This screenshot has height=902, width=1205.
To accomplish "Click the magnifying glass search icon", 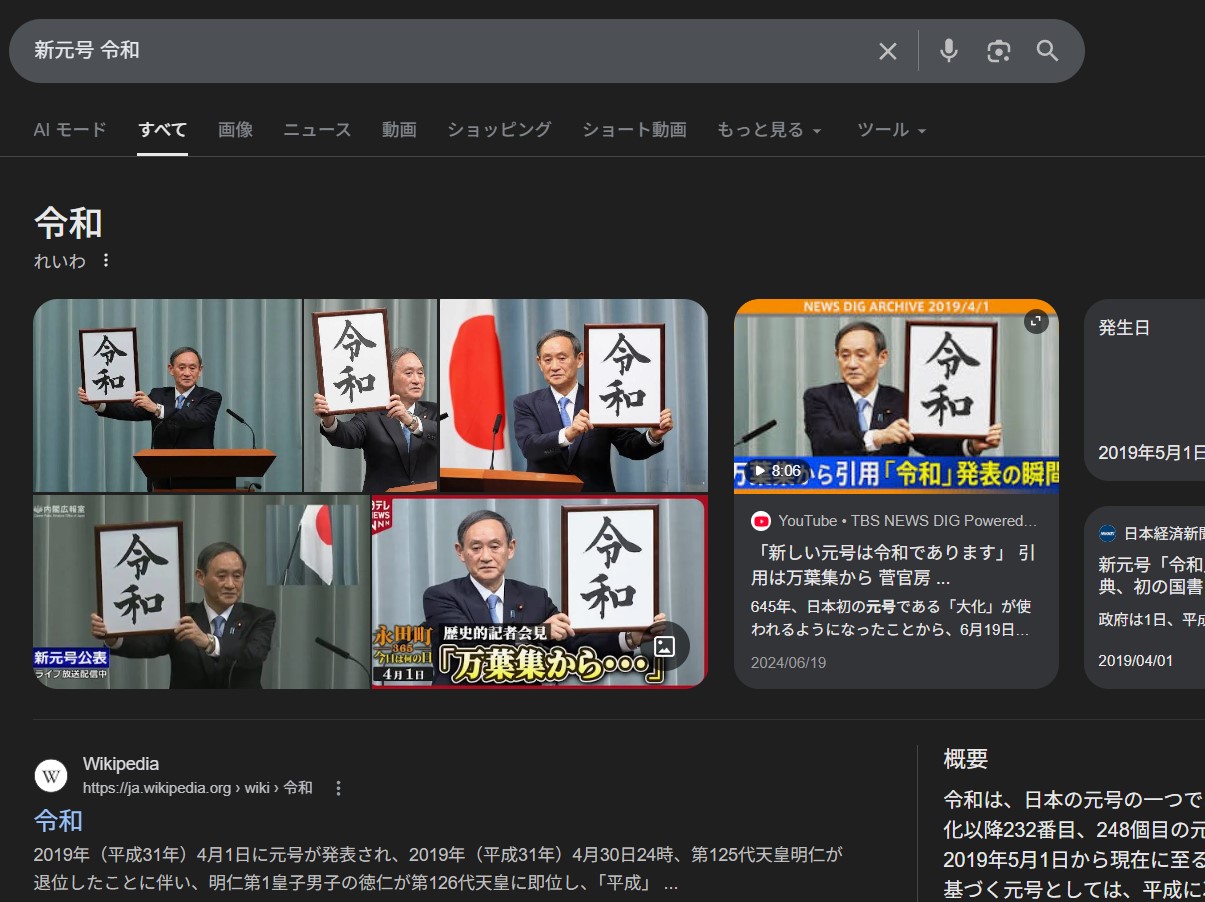I will (1047, 51).
